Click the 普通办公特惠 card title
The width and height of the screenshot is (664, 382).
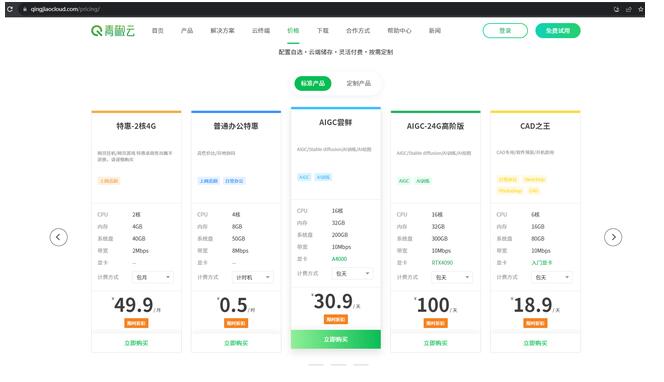pos(236,126)
